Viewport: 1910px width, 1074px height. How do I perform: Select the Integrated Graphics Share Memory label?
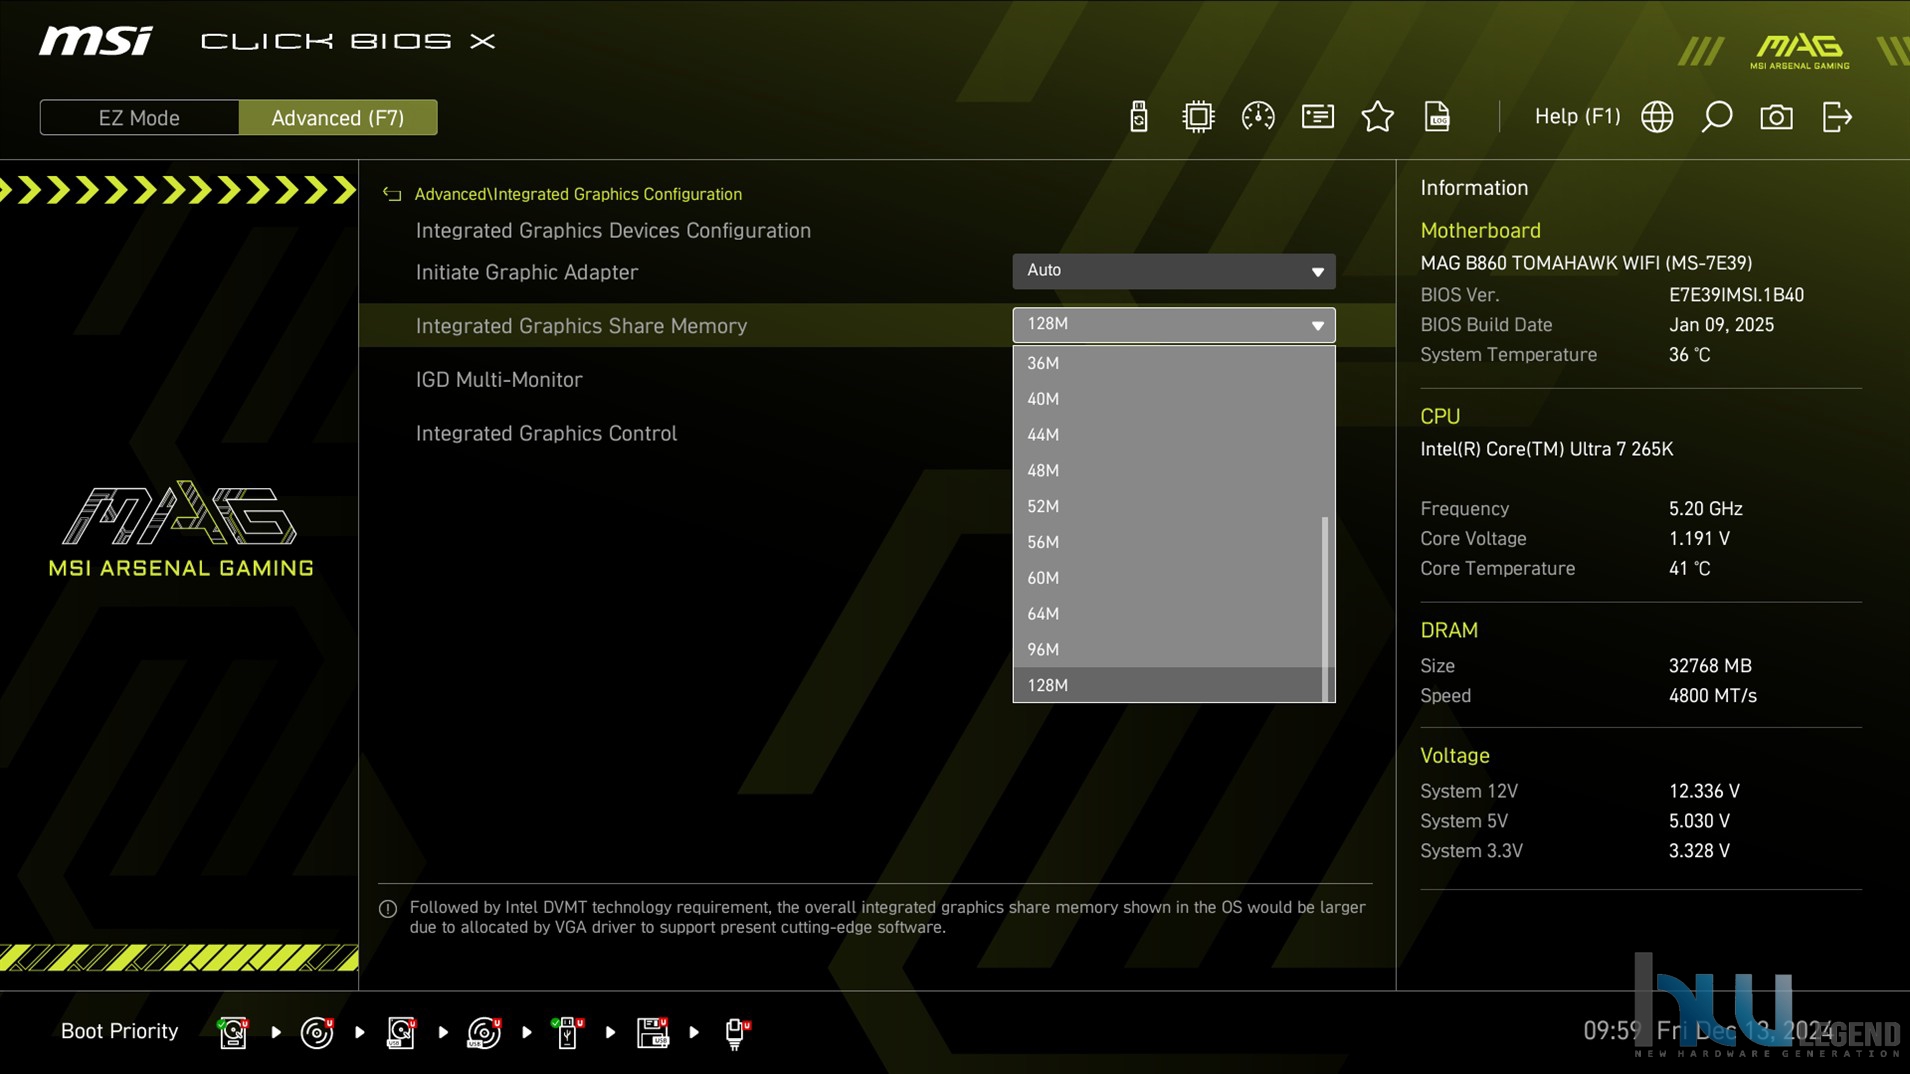click(581, 326)
